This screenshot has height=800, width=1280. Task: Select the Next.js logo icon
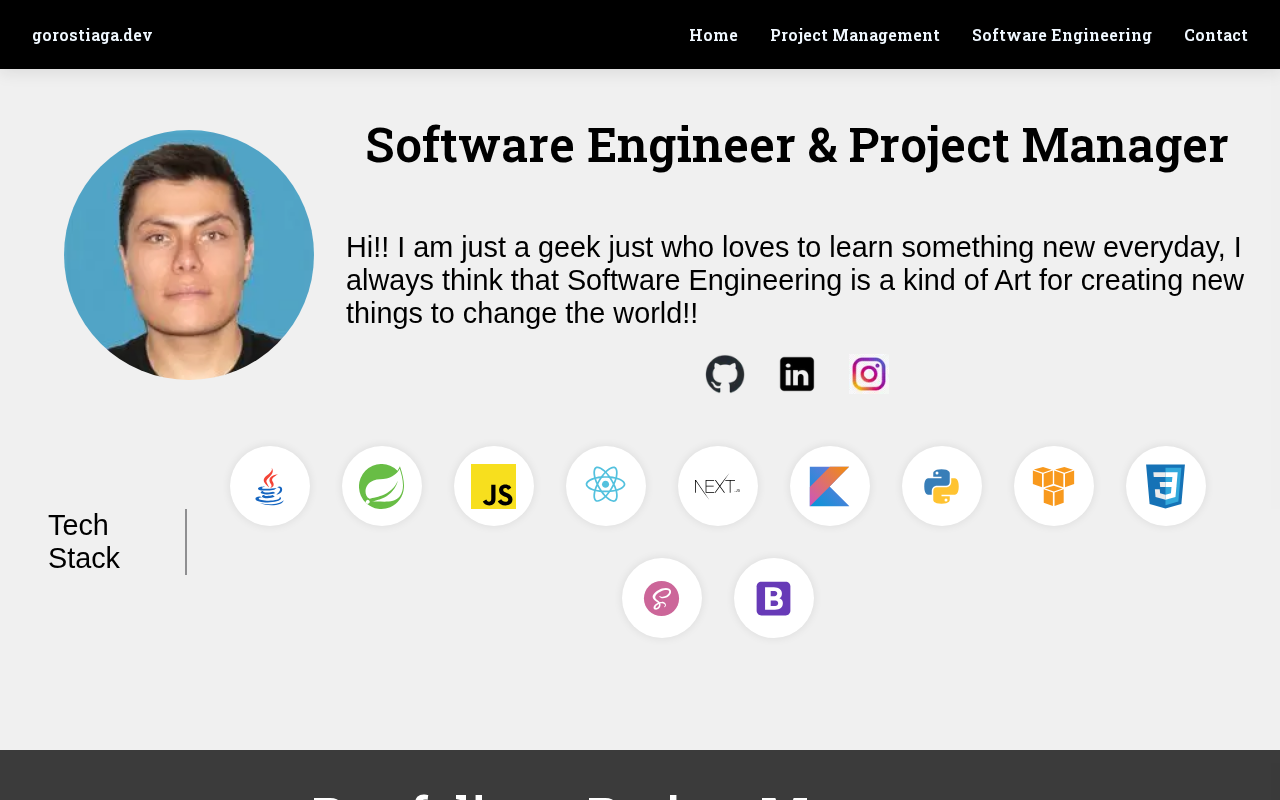pos(718,486)
